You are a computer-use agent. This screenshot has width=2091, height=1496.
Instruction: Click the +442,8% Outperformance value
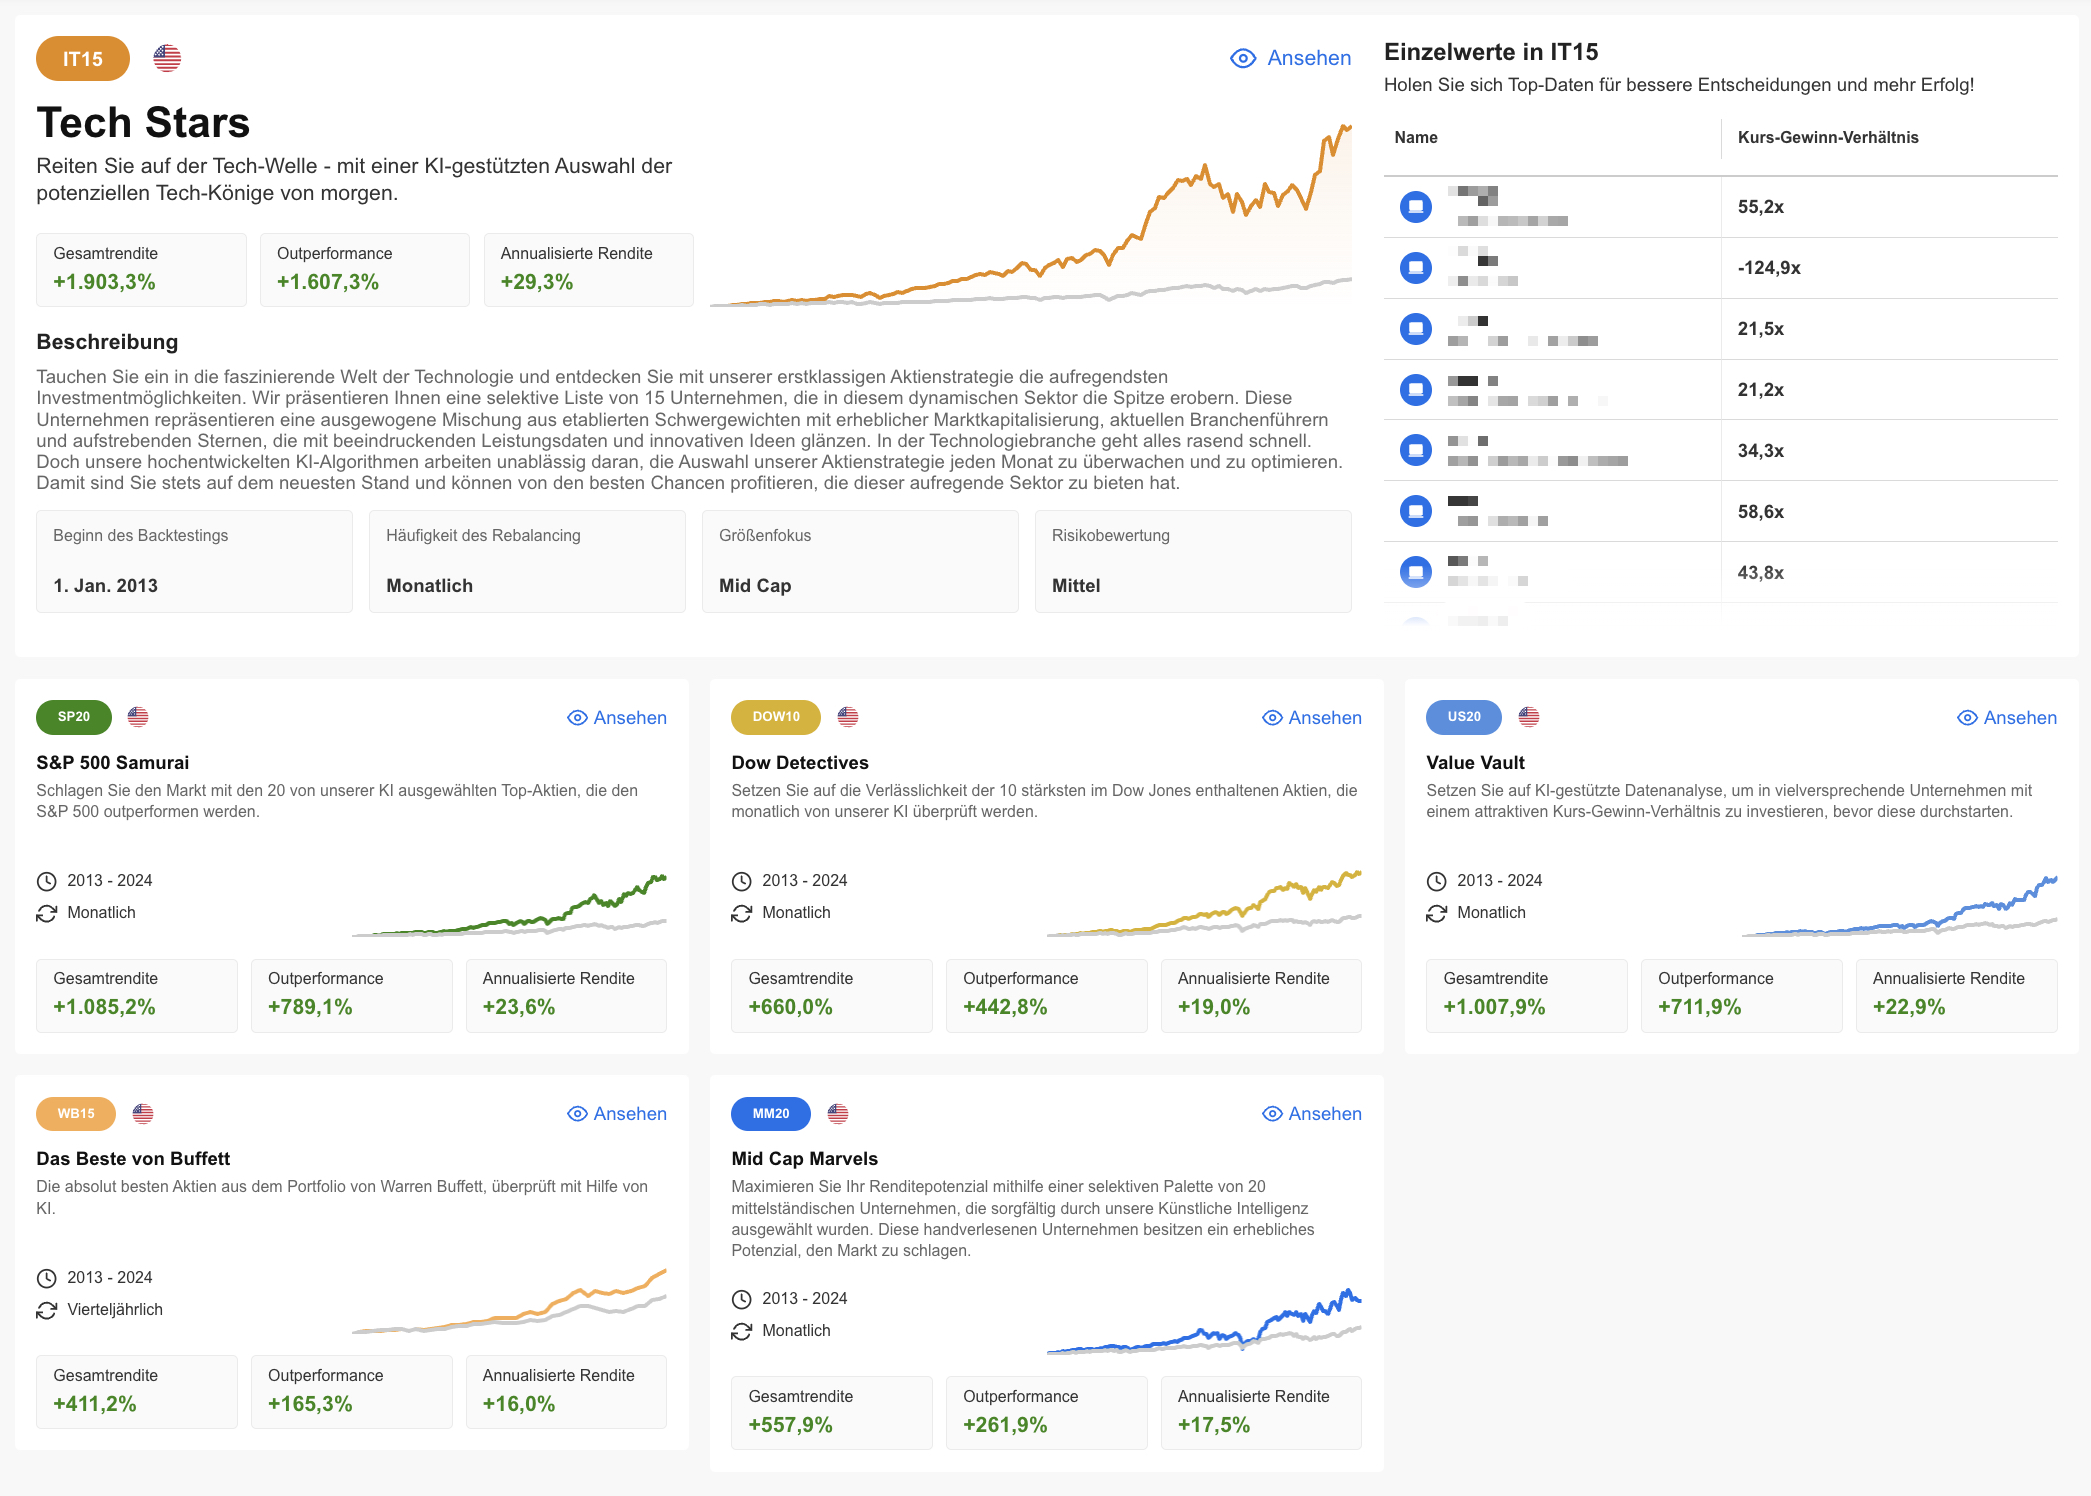[x=1005, y=1008]
